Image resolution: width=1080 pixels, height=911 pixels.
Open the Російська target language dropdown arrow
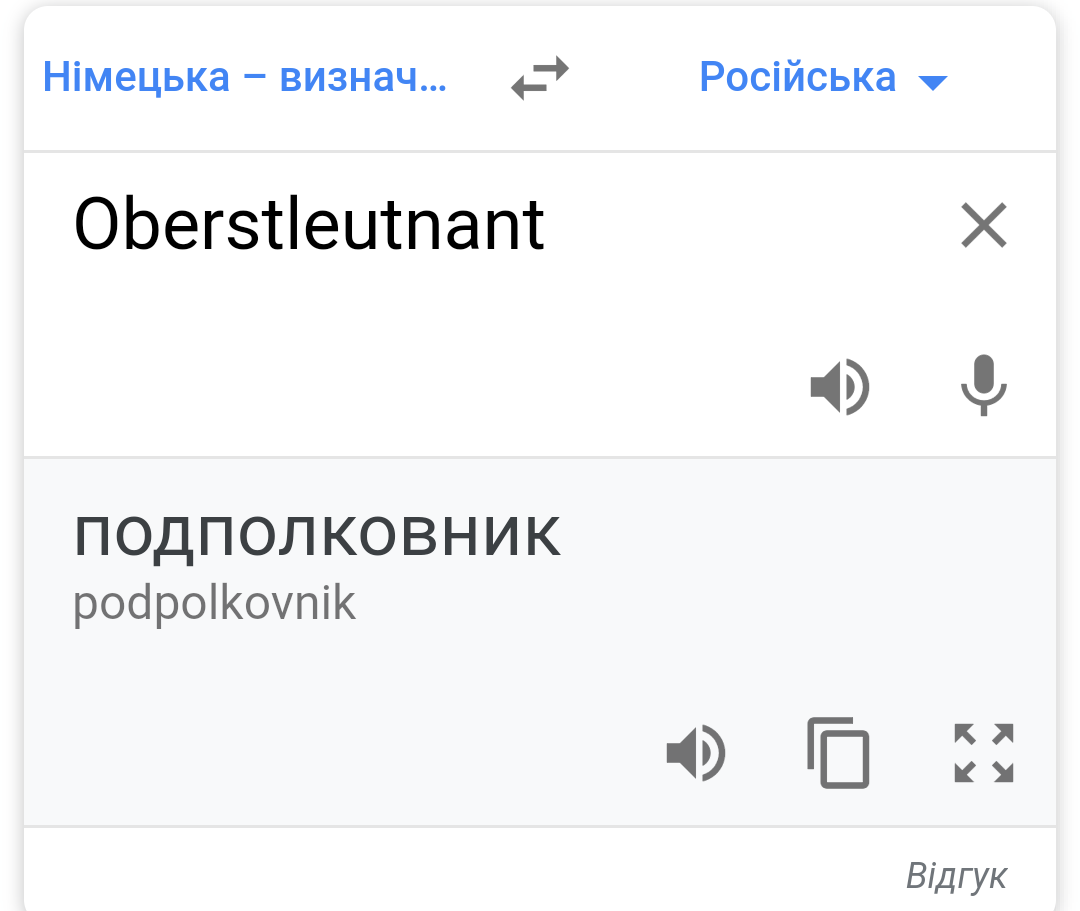click(933, 82)
